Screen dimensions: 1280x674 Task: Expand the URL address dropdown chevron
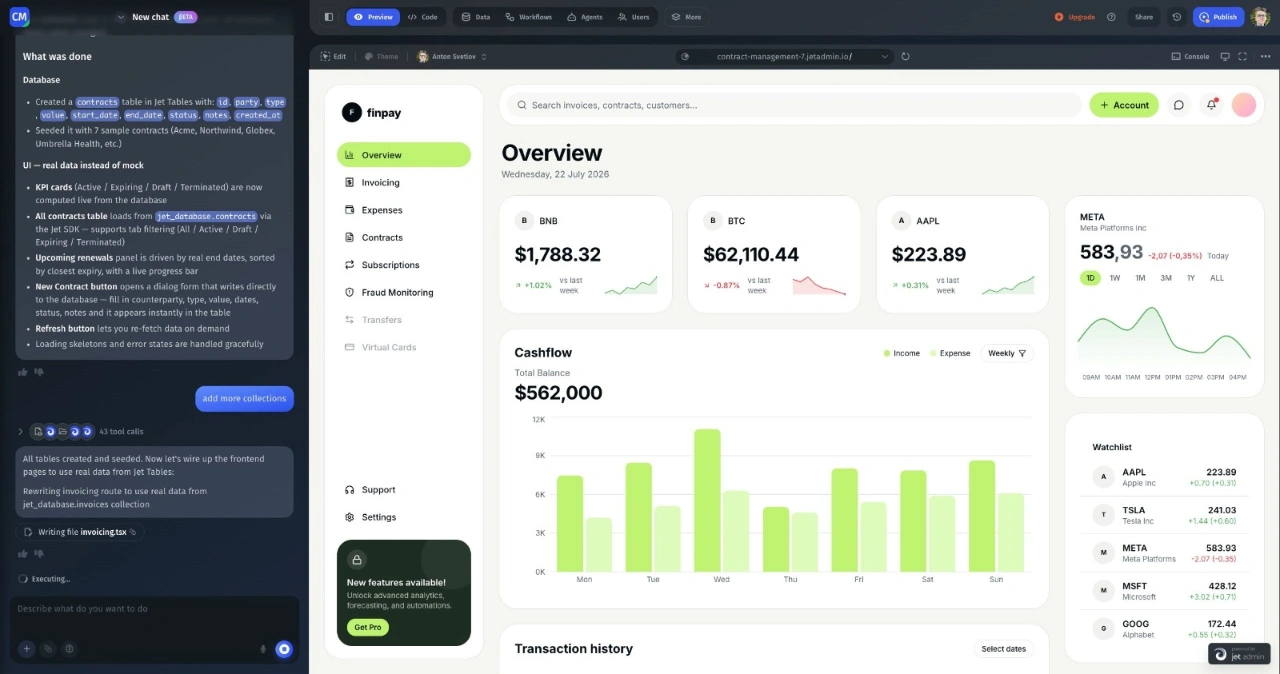pos(884,56)
